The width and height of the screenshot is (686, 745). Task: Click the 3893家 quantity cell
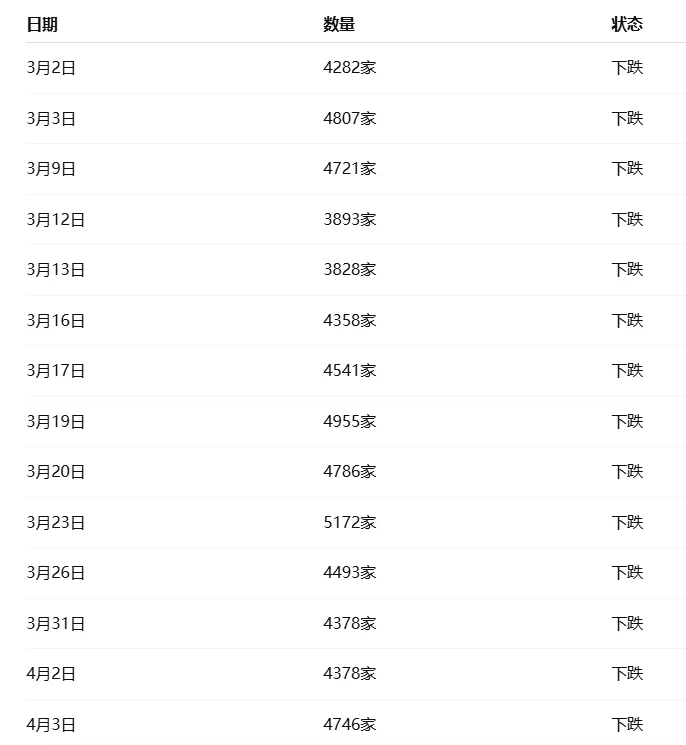click(x=349, y=220)
